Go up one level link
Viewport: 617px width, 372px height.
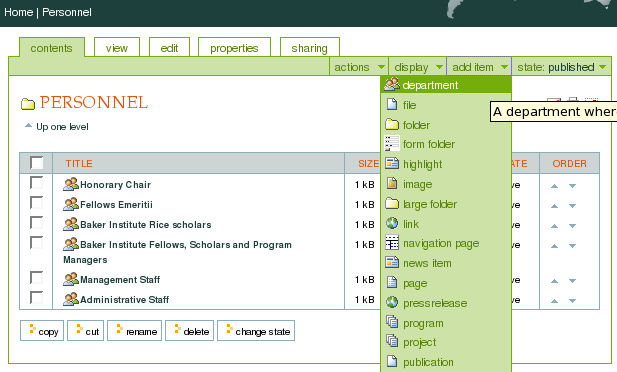62,127
